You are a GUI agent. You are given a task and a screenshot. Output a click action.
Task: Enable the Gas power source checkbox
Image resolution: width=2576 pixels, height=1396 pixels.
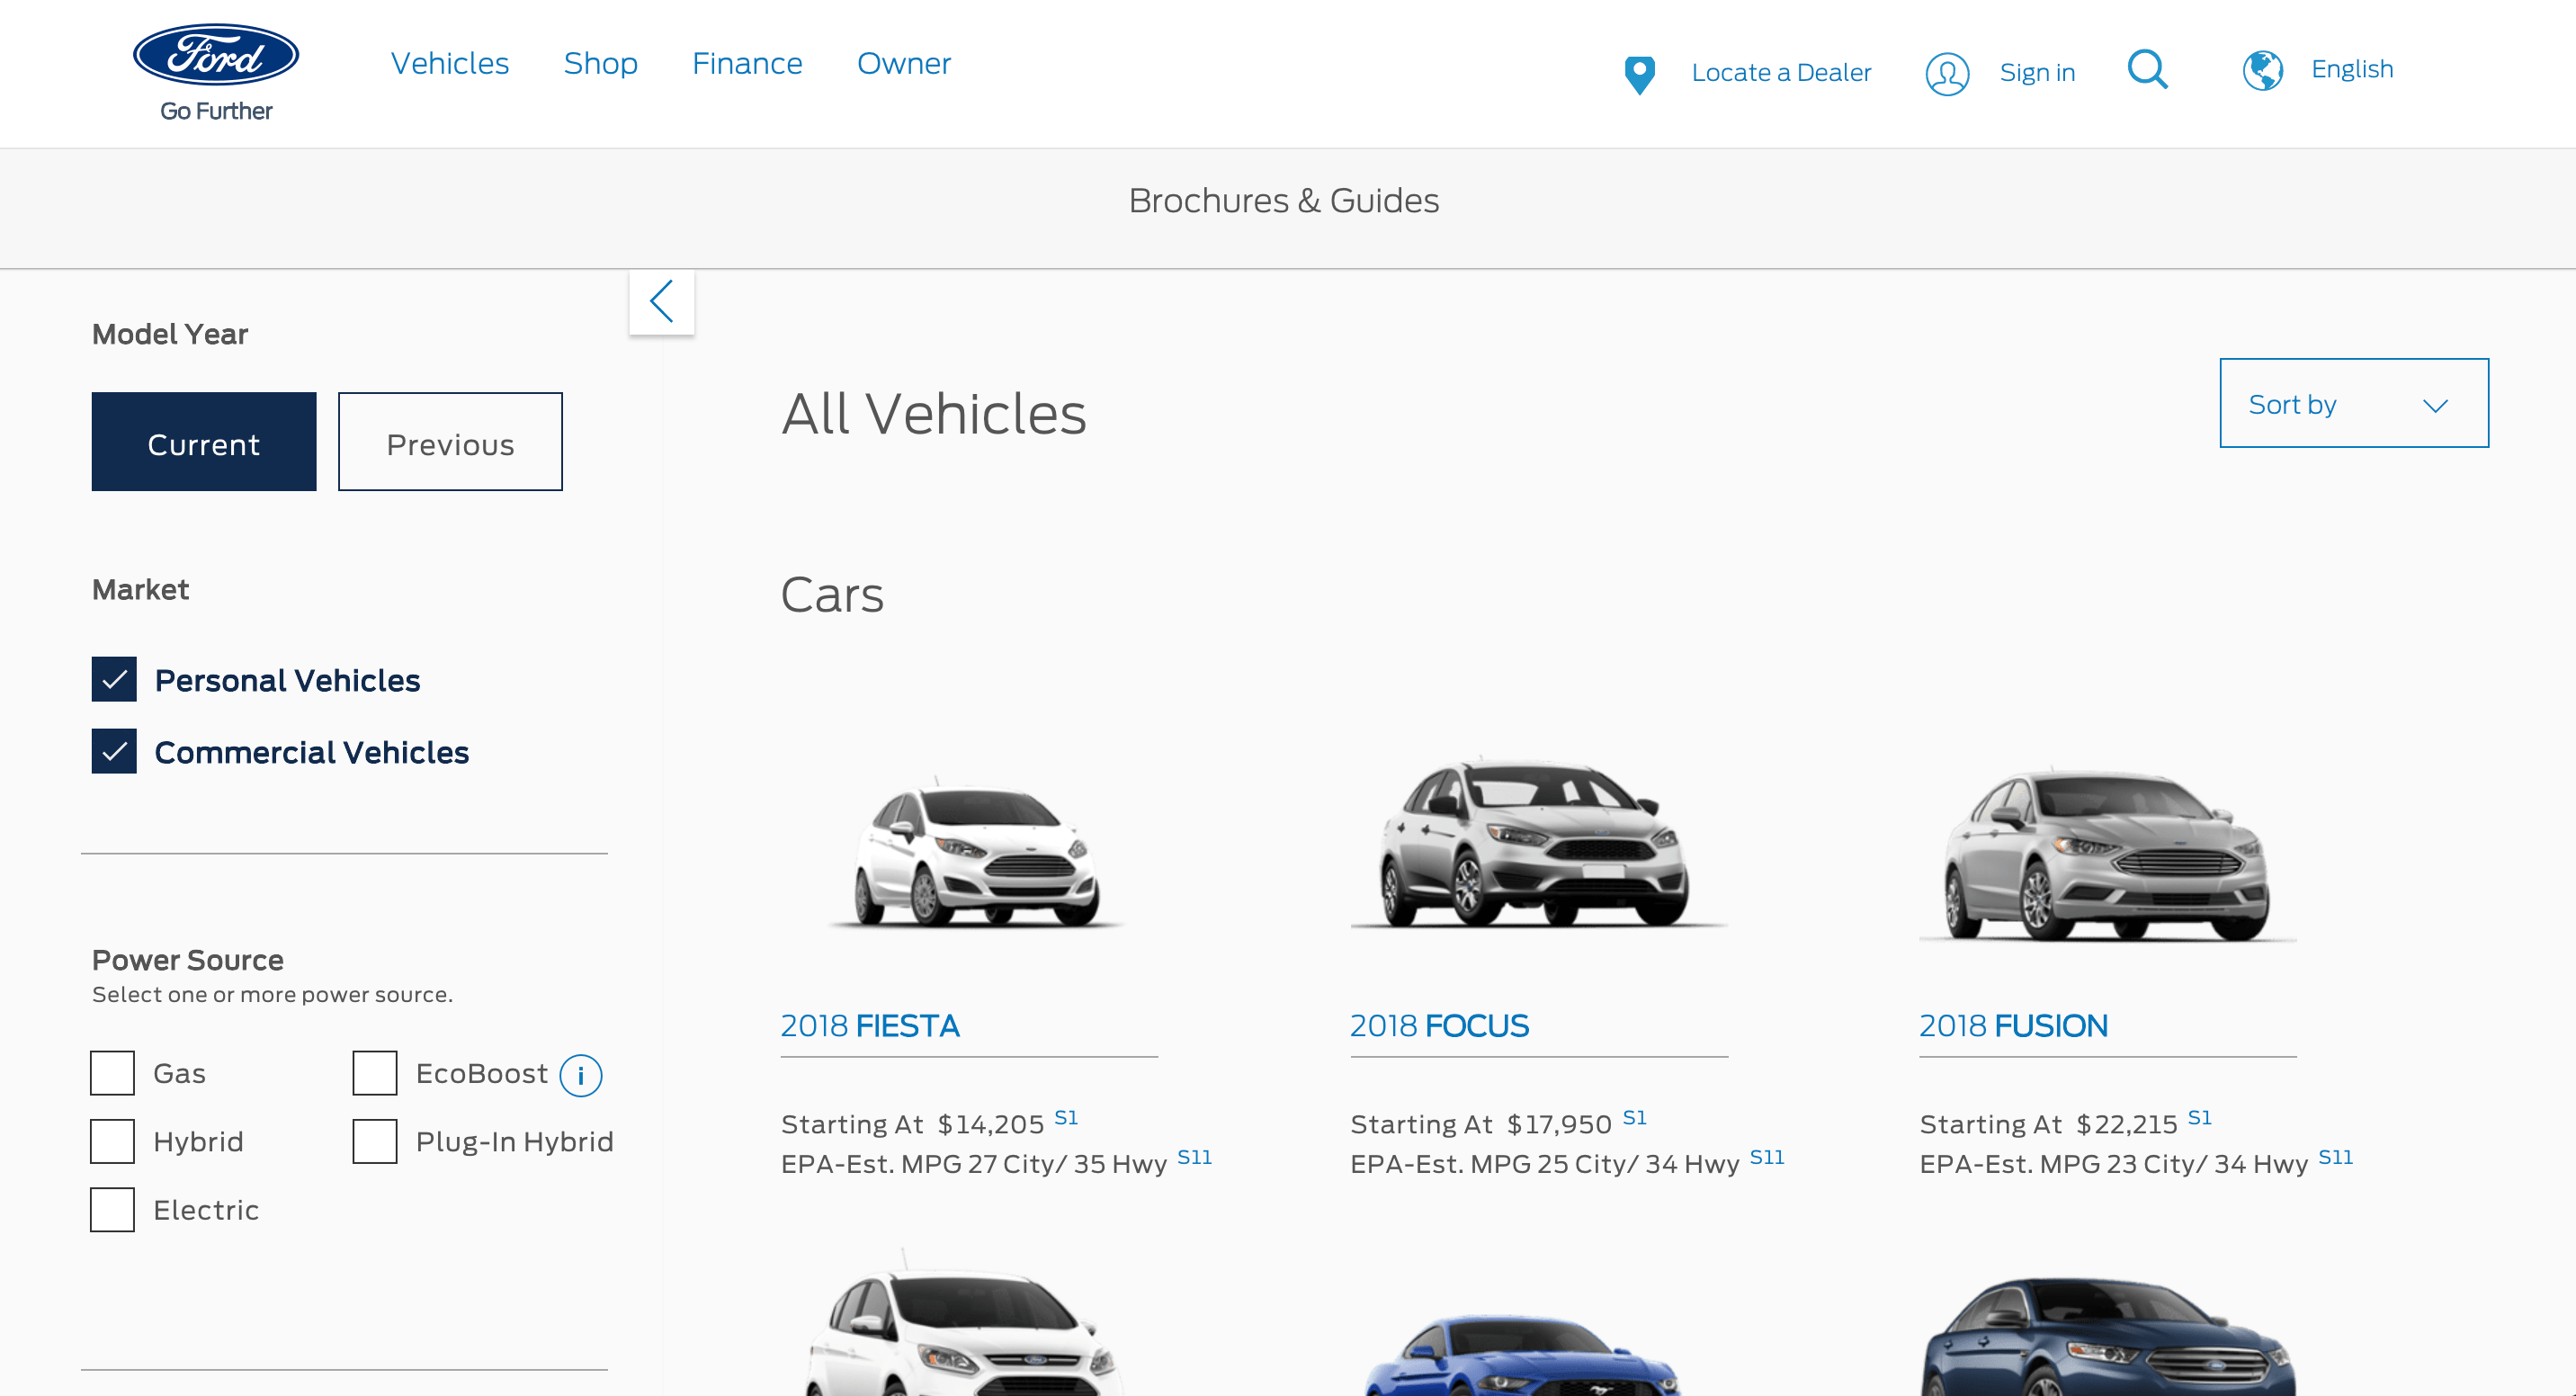point(112,1073)
